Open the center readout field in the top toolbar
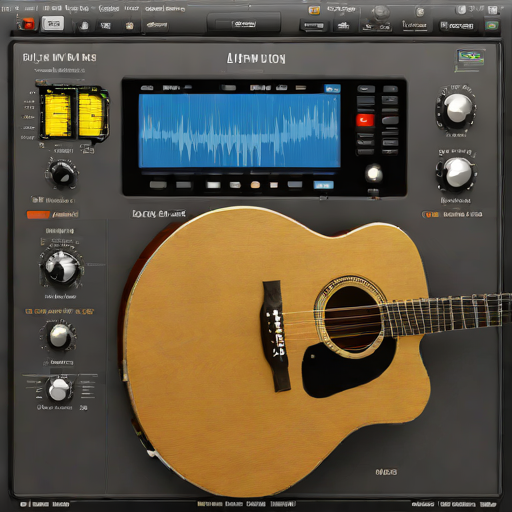Image resolution: width=512 pixels, height=512 pixels. click(x=244, y=24)
